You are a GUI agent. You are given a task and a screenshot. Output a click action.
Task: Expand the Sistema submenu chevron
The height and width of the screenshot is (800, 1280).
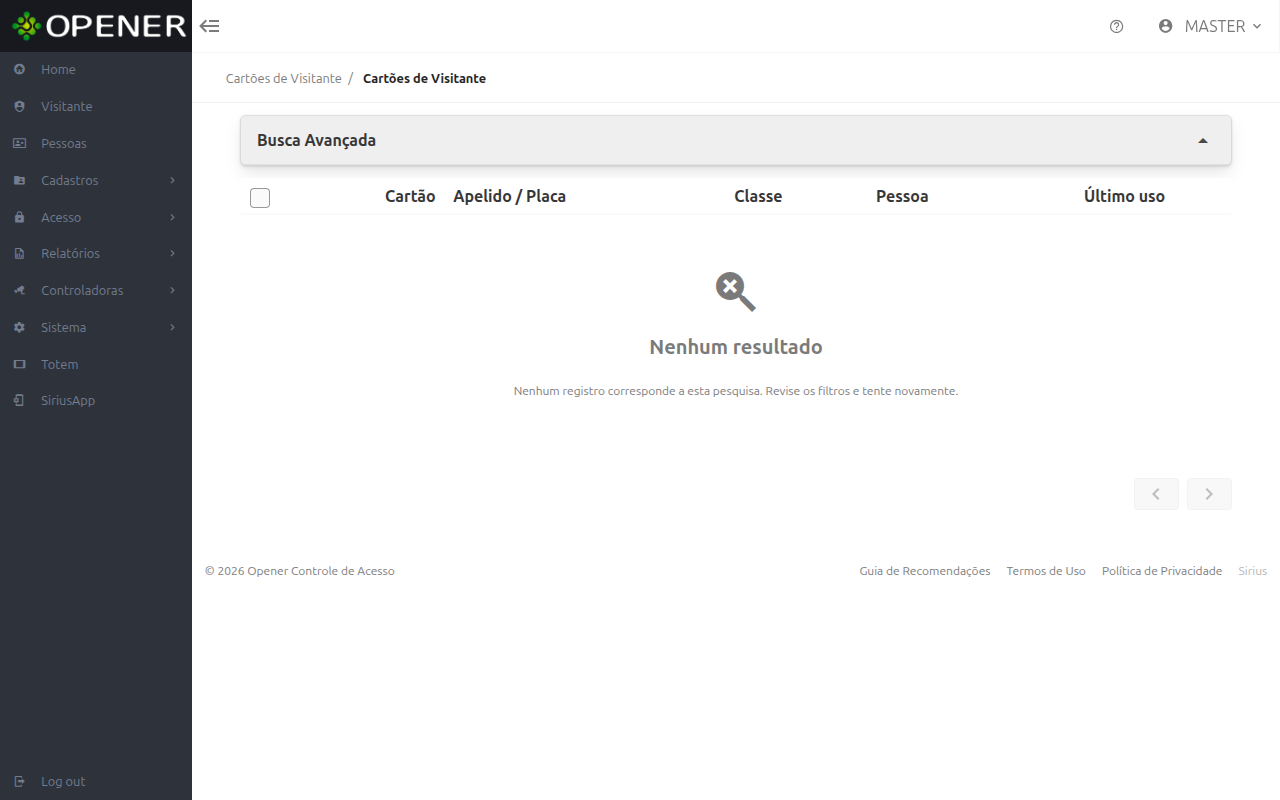point(173,327)
